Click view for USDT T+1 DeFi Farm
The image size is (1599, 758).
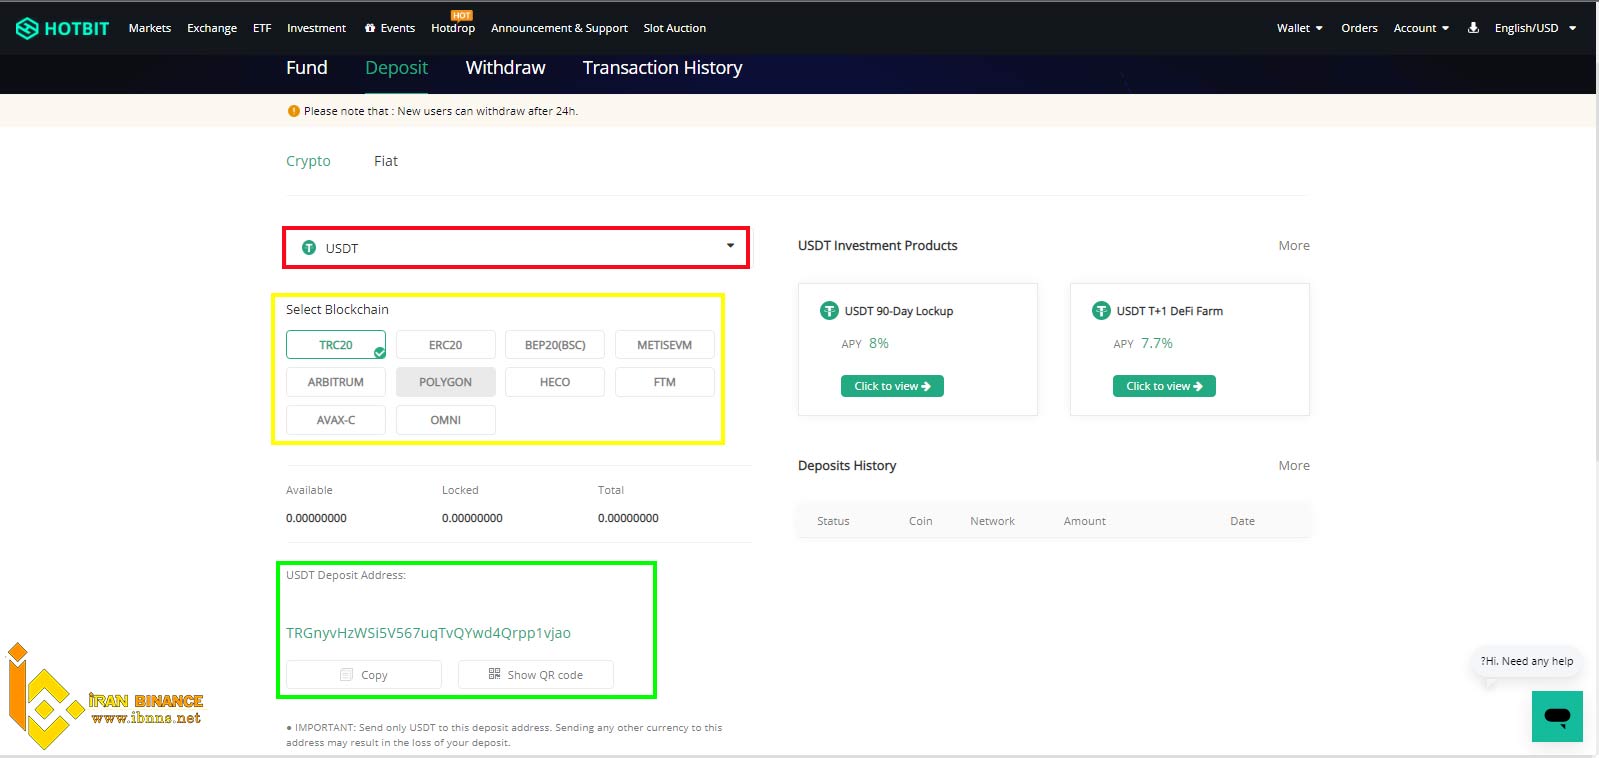pyautogui.click(x=1164, y=386)
